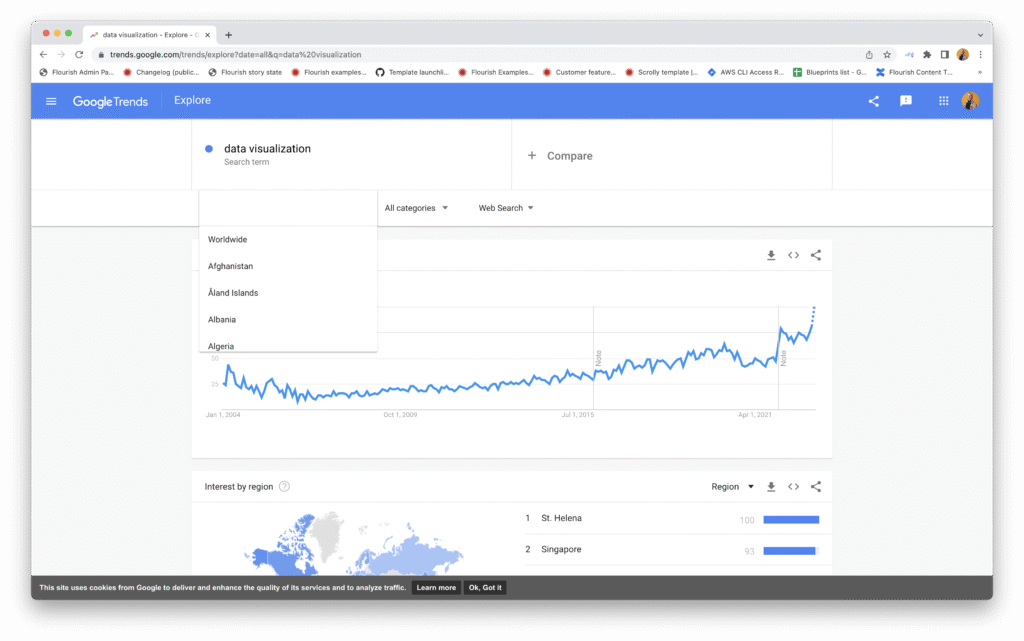
Task: Open the embed code for the trend chart
Action: 793,255
